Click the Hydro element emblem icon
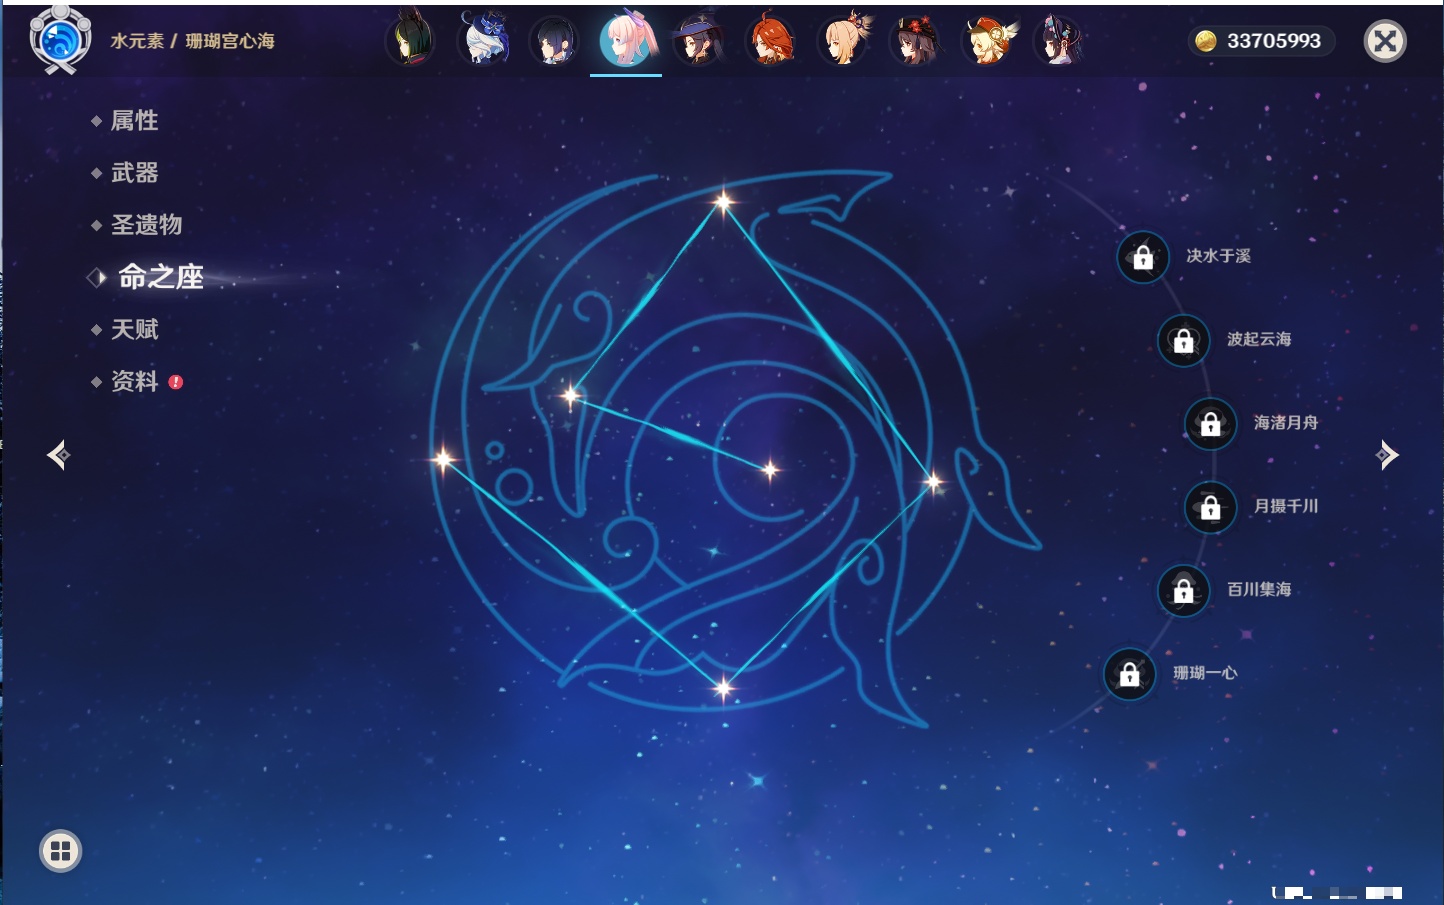The width and height of the screenshot is (1444, 905). pos(61,40)
